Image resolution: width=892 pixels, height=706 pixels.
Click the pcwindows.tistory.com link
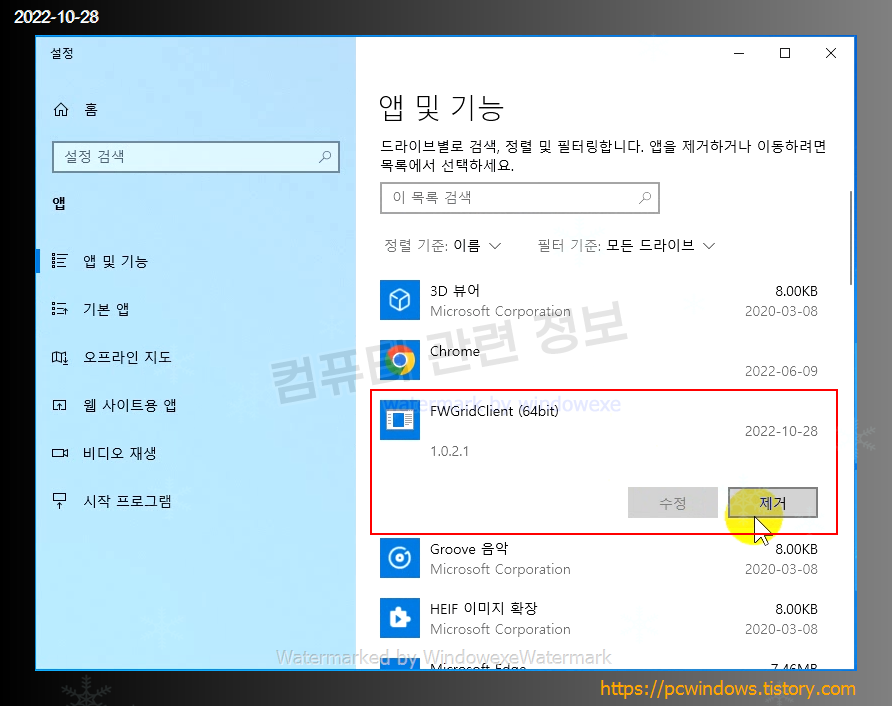[728, 689]
